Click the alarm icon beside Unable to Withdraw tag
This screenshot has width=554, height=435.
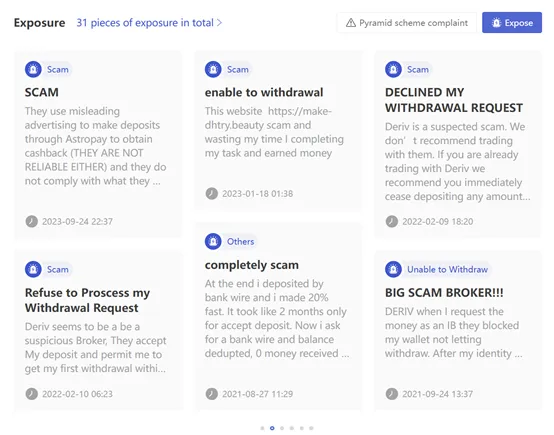(x=393, y=269)
